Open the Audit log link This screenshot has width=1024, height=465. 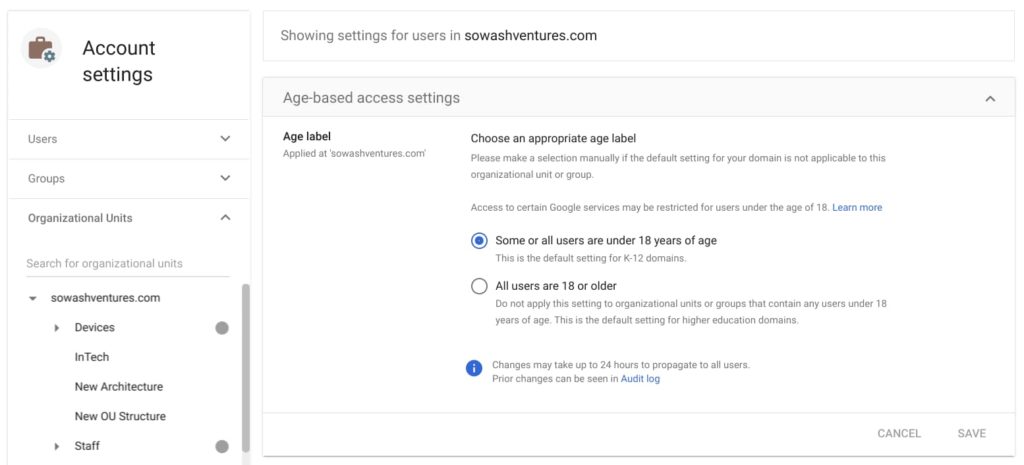pyautogui.click(x=640, y=379)
